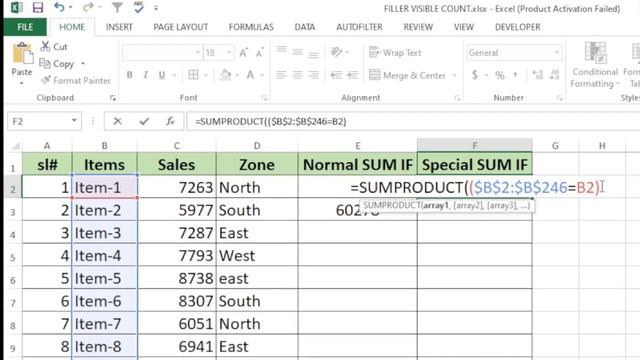Open the font size 18 dropdown
Viewport: 640px width, 360px height.
pyautogui.click(x=229, y=53)
